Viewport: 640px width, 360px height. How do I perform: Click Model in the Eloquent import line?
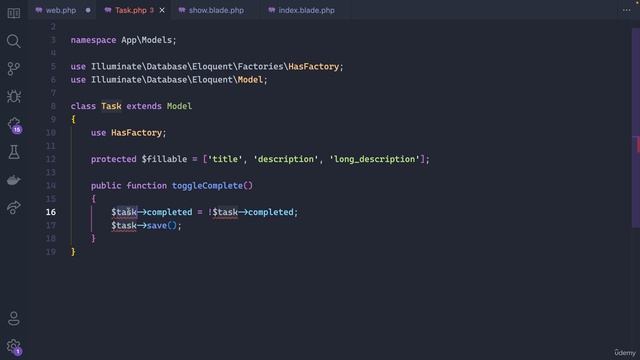250,80
